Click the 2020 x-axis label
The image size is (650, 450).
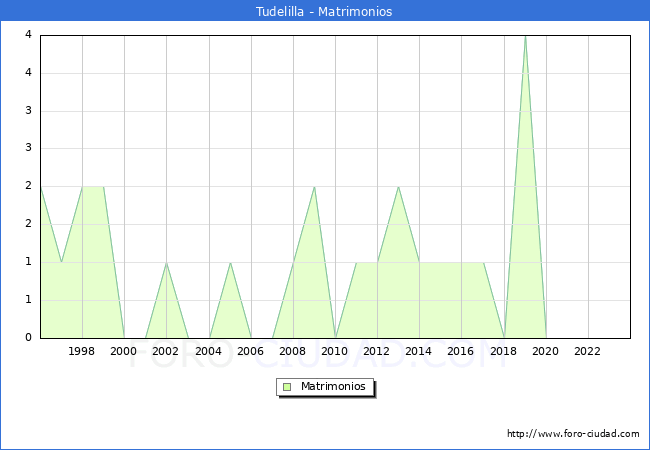tap(546, 351)
